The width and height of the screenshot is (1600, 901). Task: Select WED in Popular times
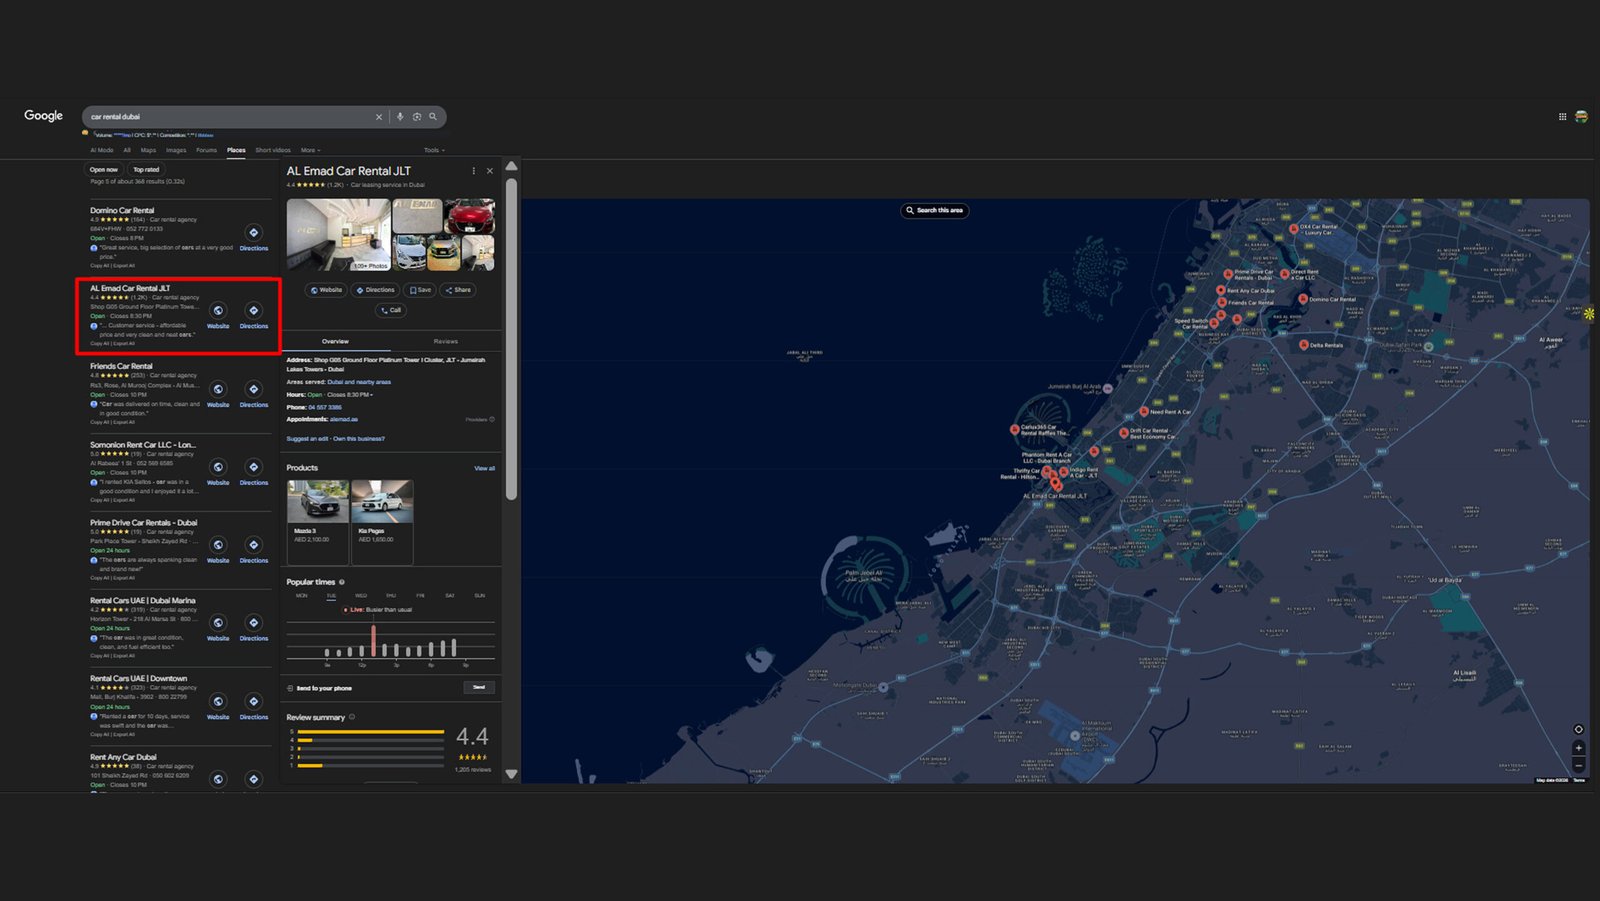361,596
